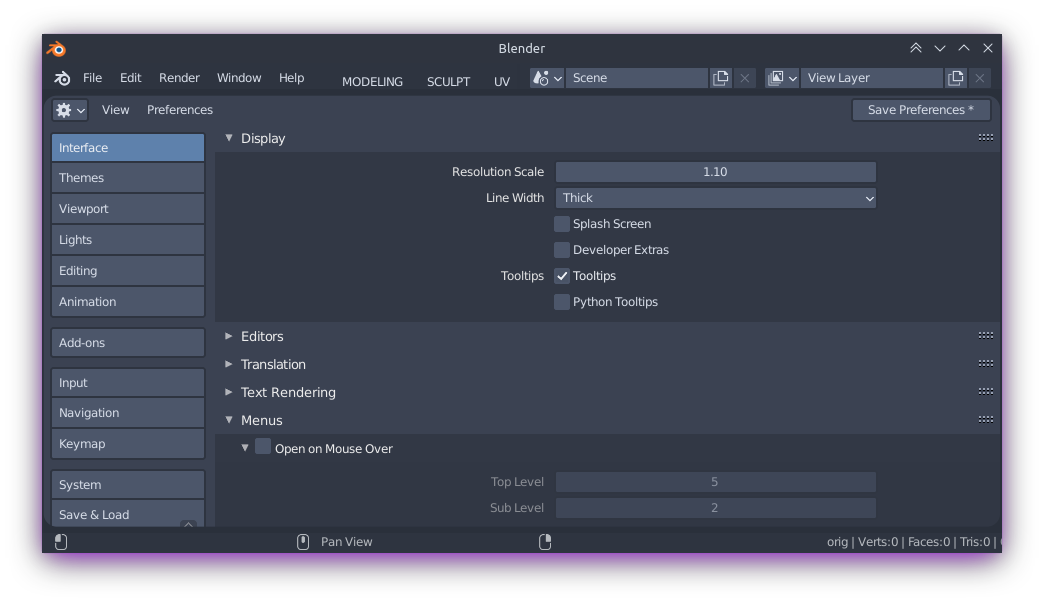Click the View Layer name field
This screenshot has height=603, width=1044.
(872, 78)
